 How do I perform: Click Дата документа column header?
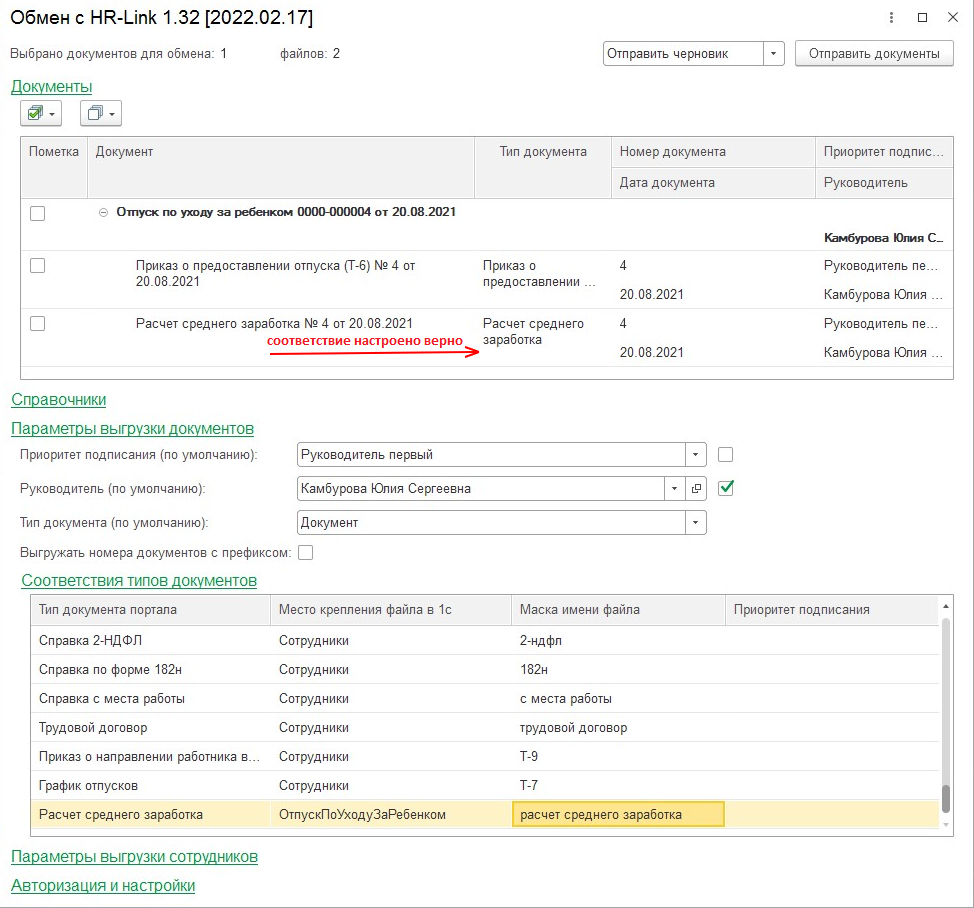(x=713, y=183)
